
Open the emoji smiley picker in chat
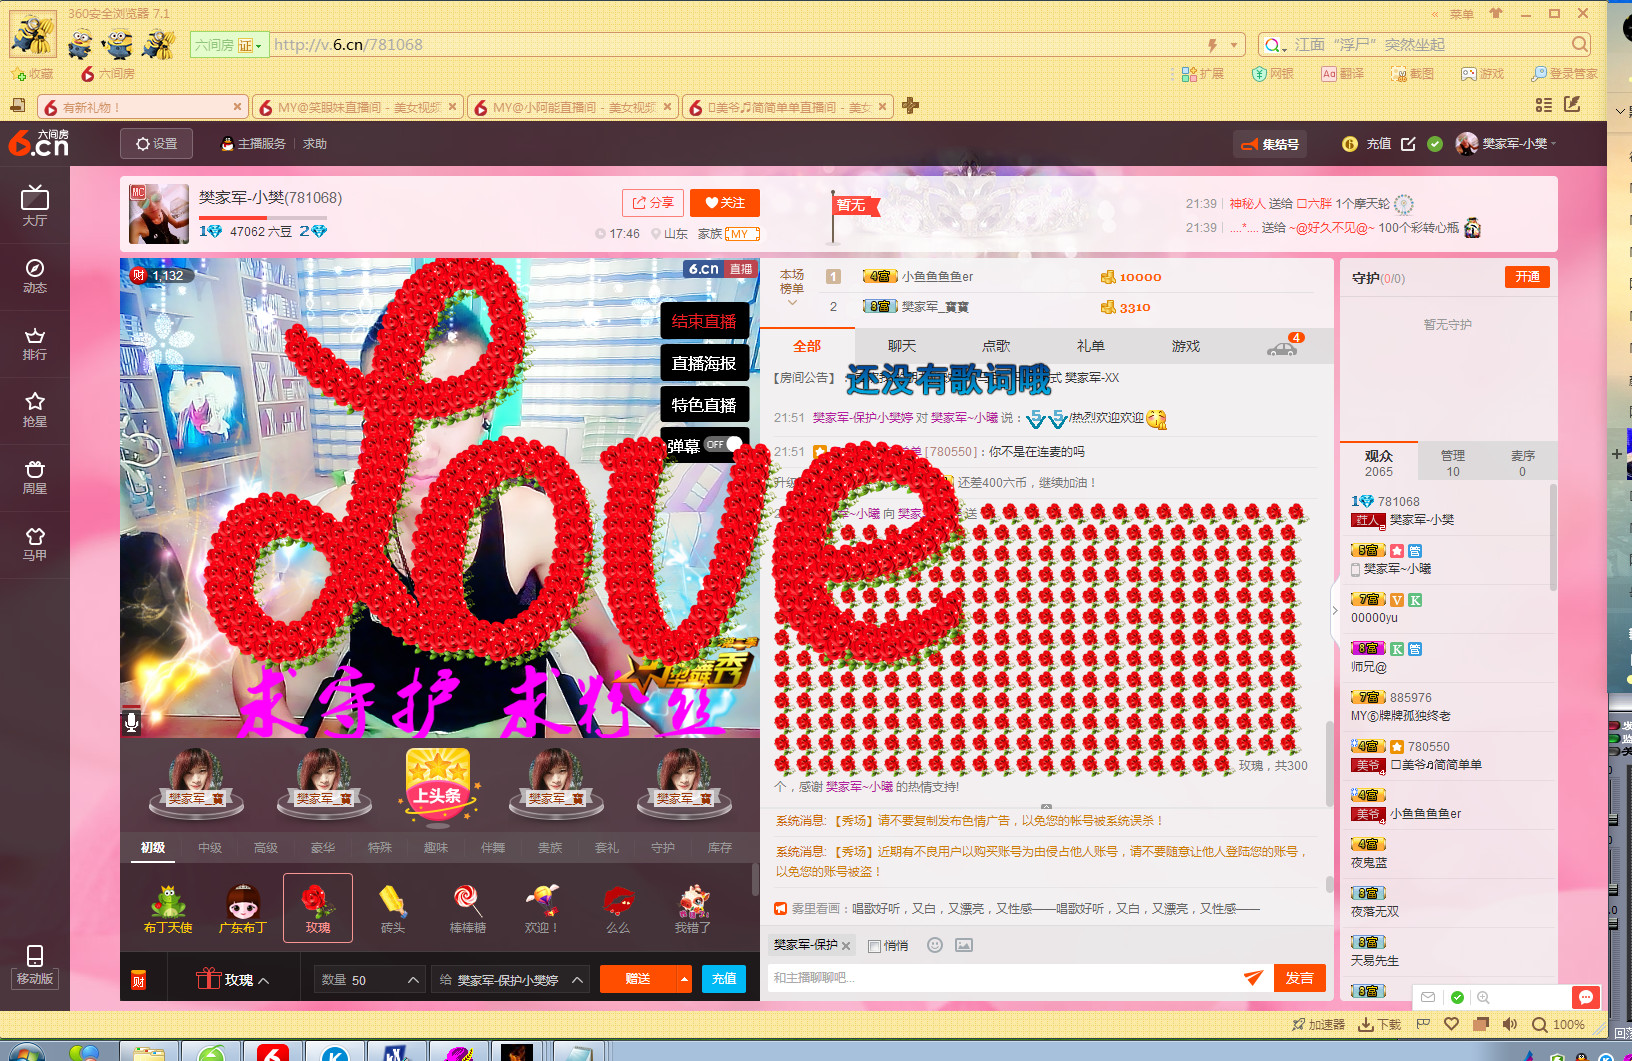(x=935, y=945)
